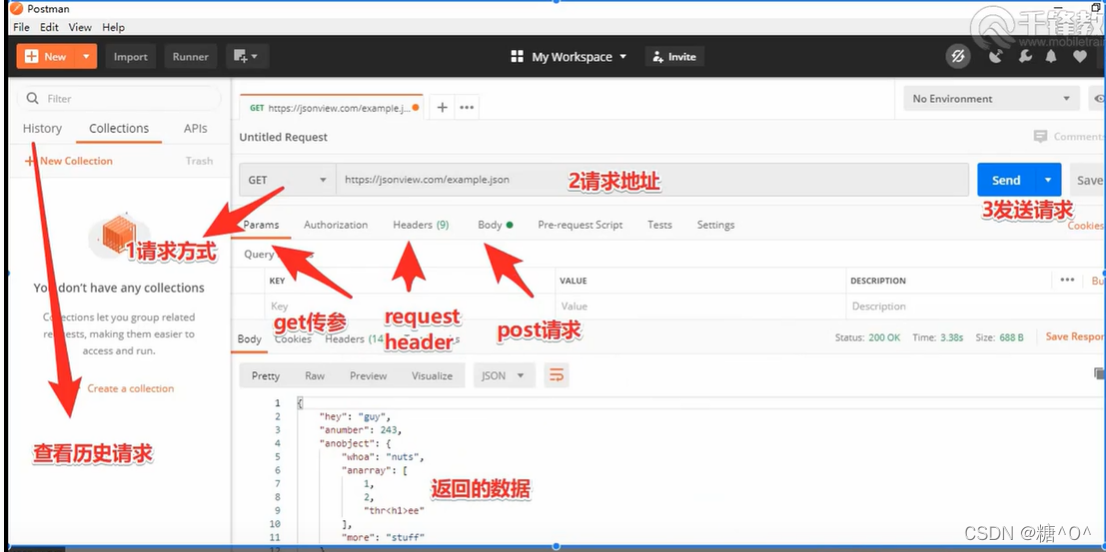
Task: Switch response view to Visualize
Action: [x=432, y=376]
